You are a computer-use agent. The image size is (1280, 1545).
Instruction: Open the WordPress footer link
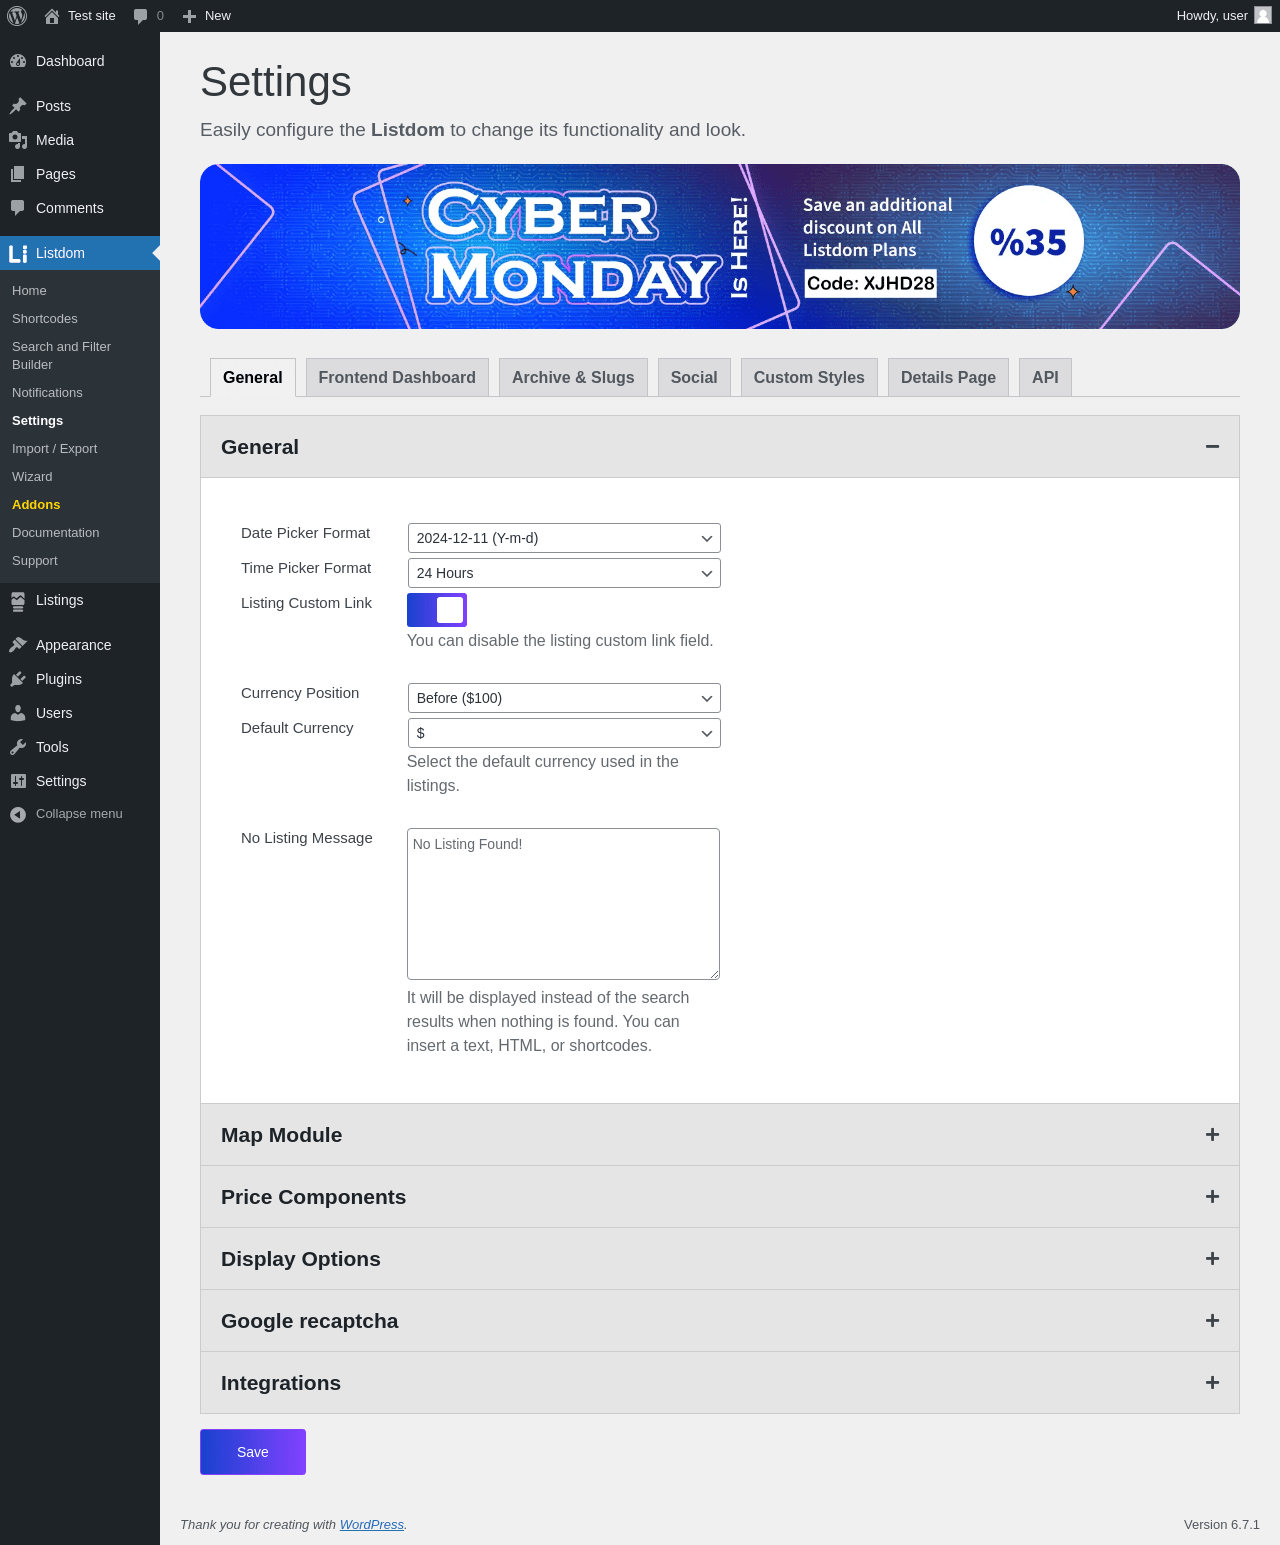(x=372, y=1525)
